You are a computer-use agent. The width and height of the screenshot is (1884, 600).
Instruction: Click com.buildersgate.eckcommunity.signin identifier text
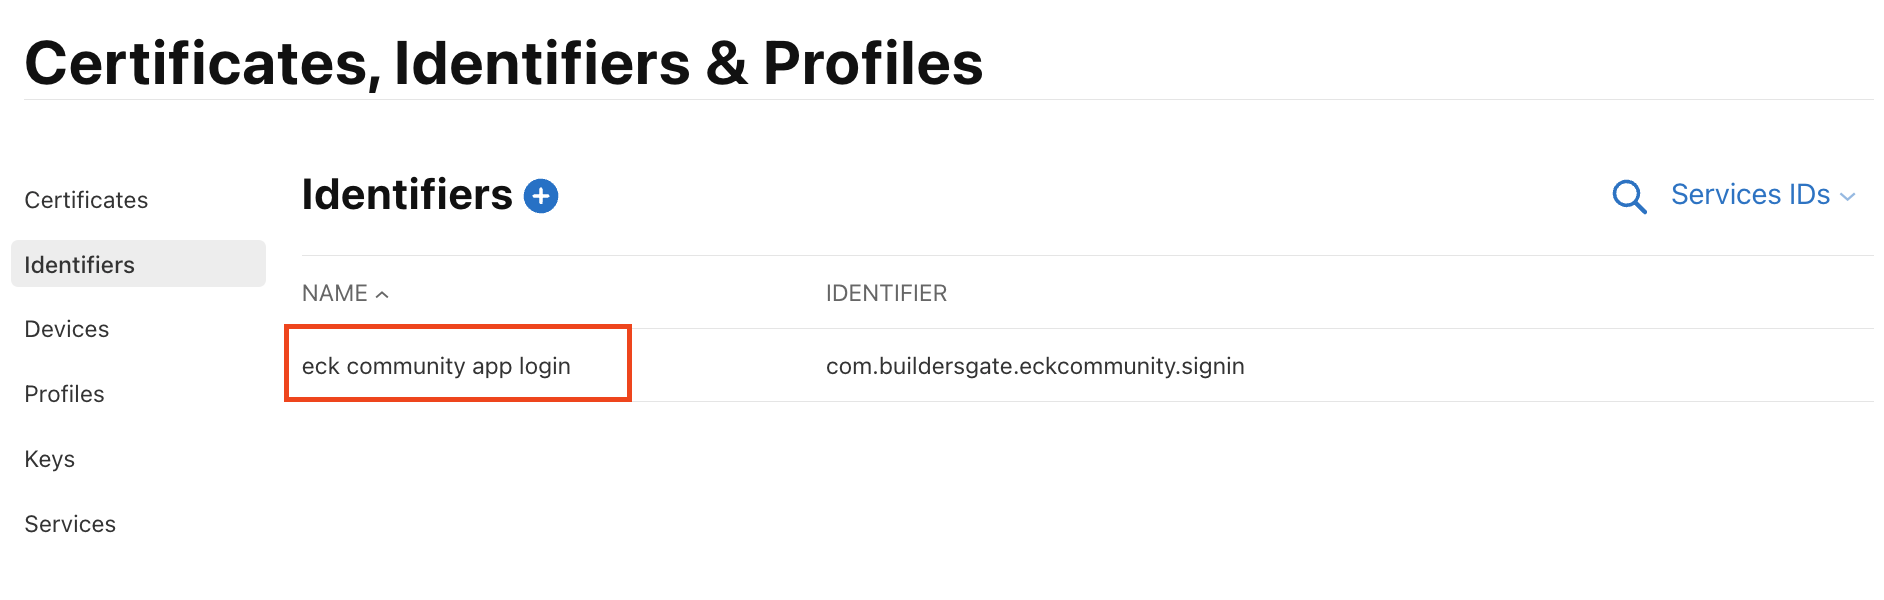click(x=1035, y=366)
